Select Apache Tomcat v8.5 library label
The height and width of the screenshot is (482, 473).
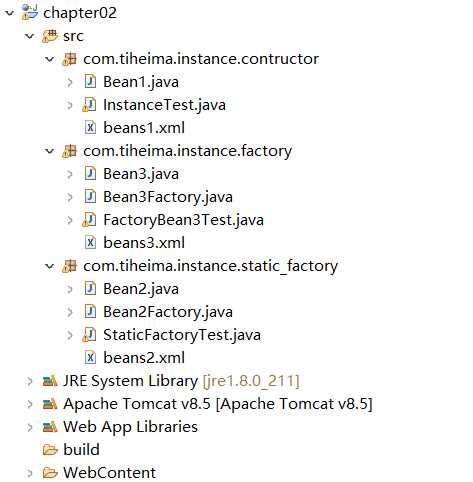(218, 404)
